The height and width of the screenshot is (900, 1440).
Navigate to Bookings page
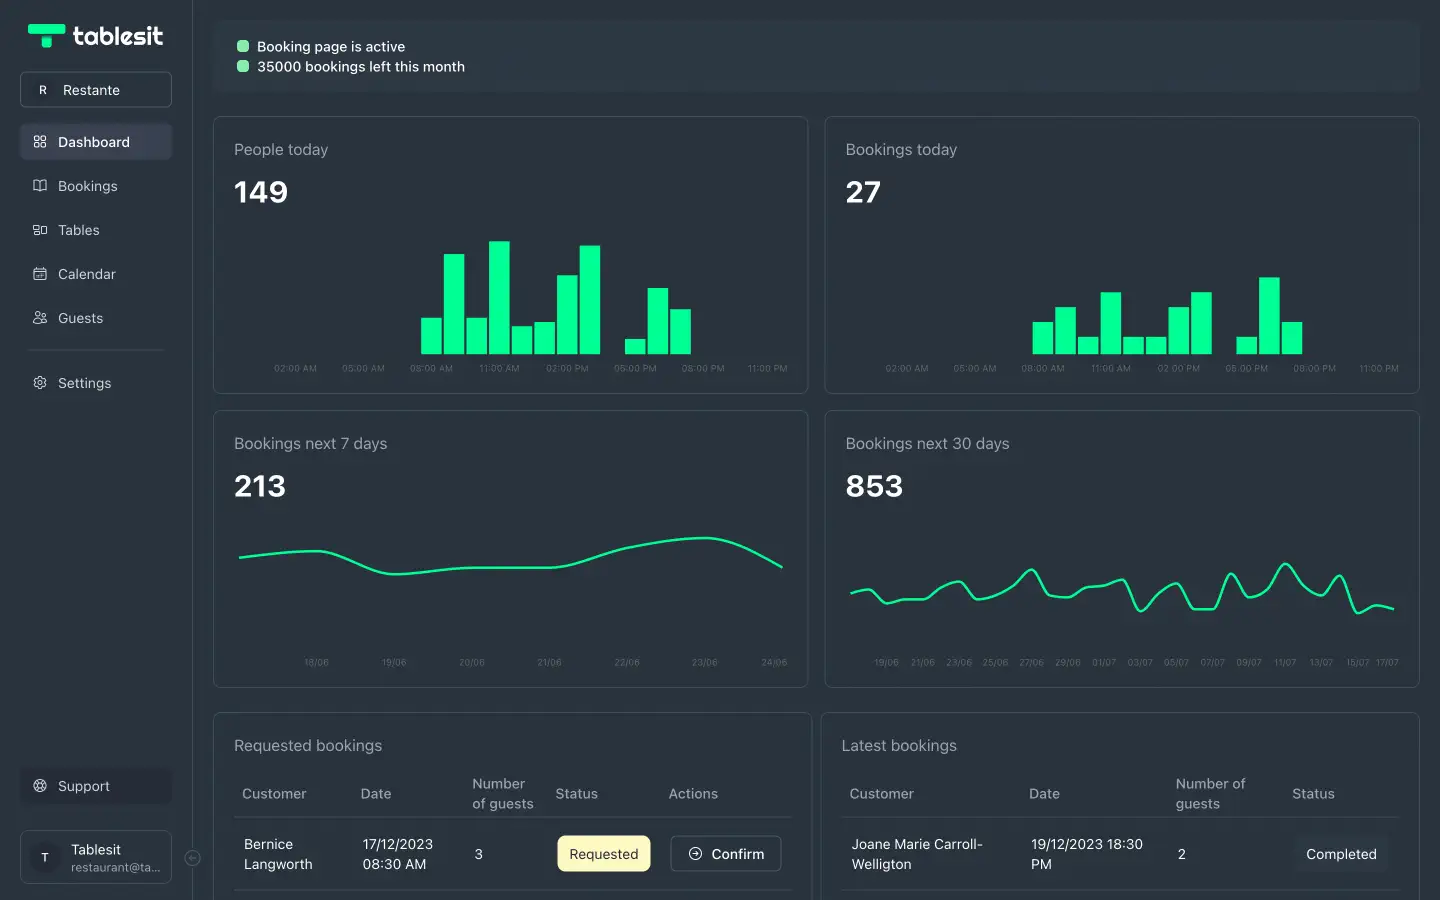[x=96, y=186]
